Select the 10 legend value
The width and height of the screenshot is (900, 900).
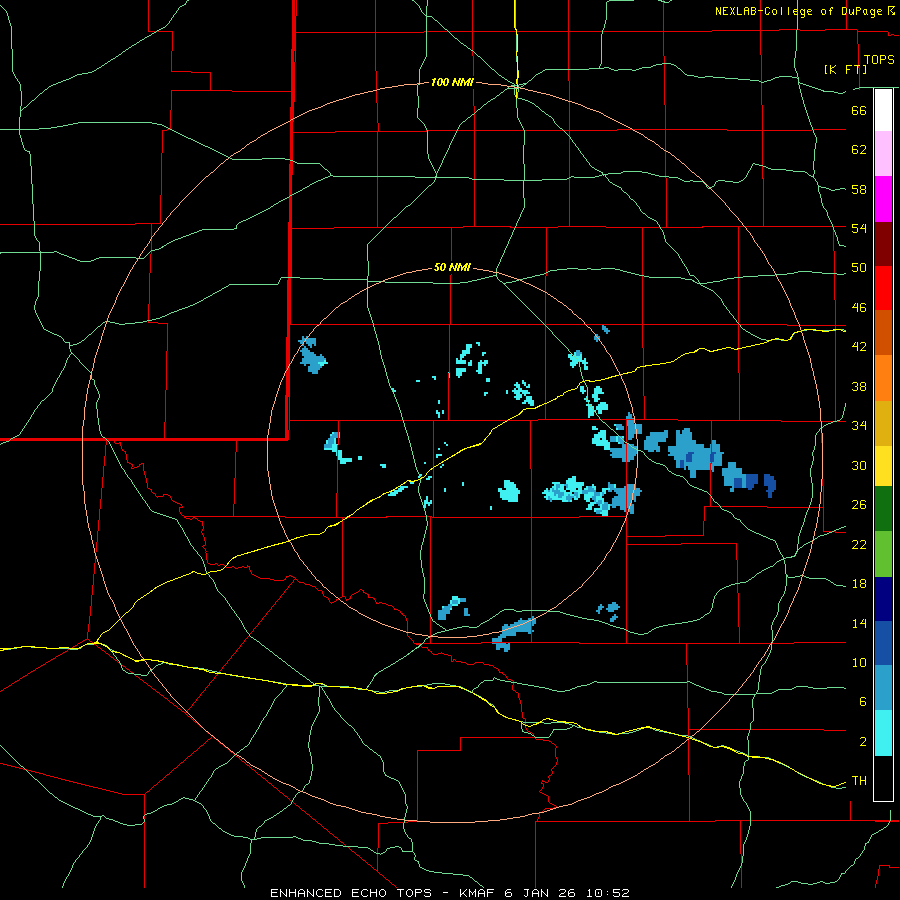[859, 663]
